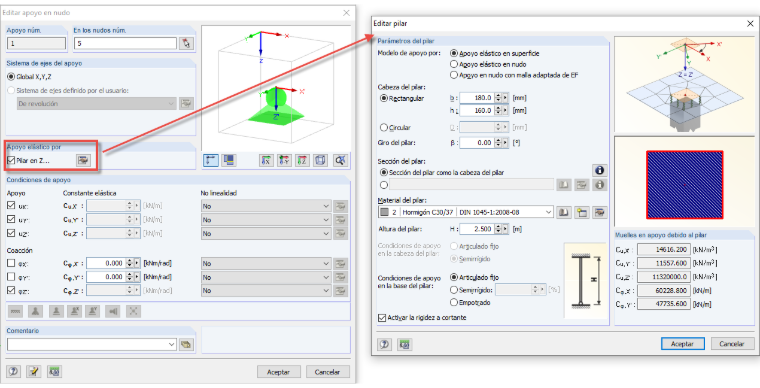760x388 pixels.
Task: Click the pick-node icon beside node number field
Action: [186, 44]
